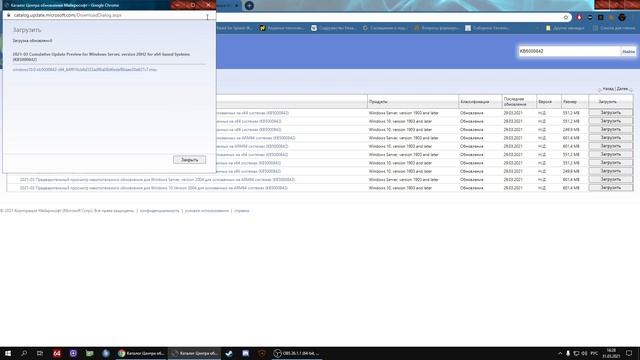Click Загрузить button in second table row
640x360 pixels.
(611, 121)
